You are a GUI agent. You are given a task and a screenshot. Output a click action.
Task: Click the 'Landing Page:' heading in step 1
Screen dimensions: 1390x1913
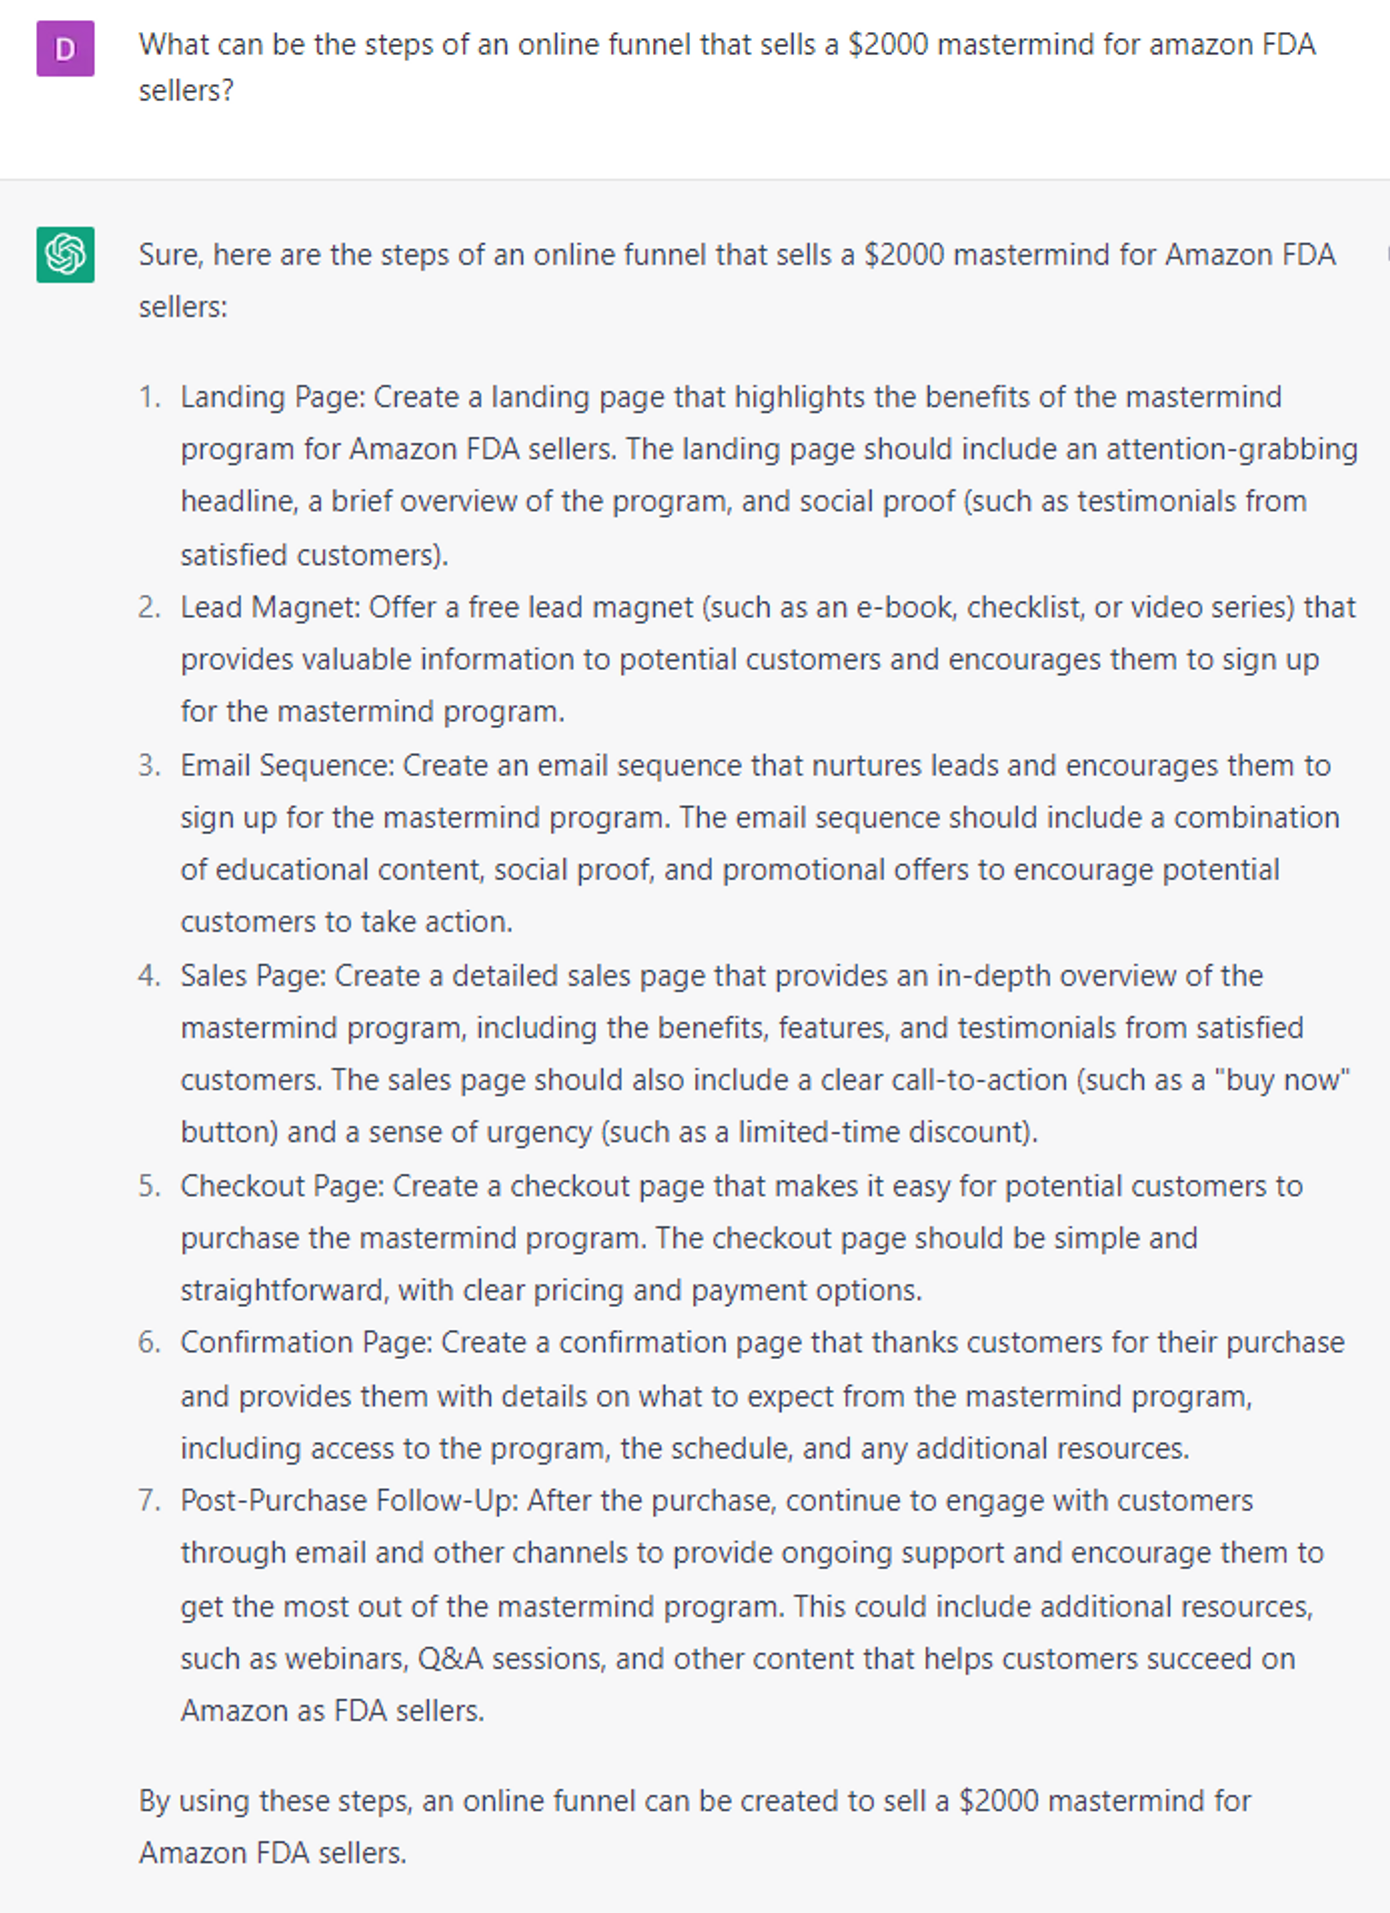click(272, 397)
